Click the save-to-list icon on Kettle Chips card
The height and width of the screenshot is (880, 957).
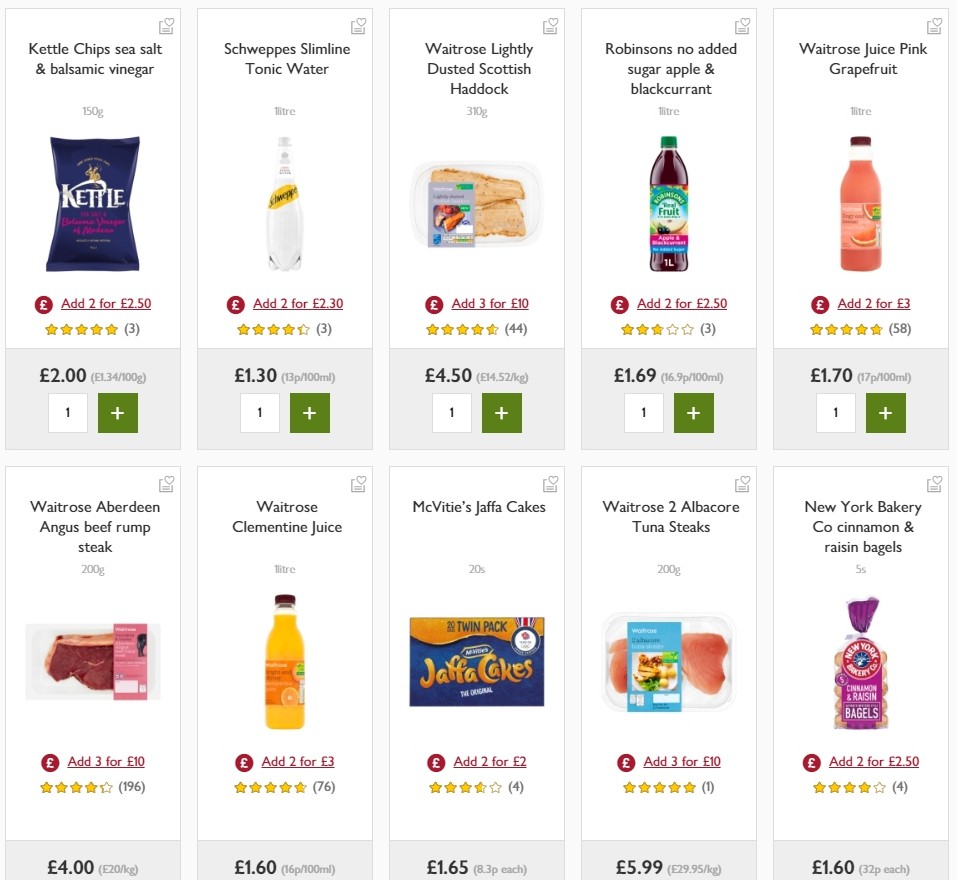pyautogui.click(x=167, y=25)
